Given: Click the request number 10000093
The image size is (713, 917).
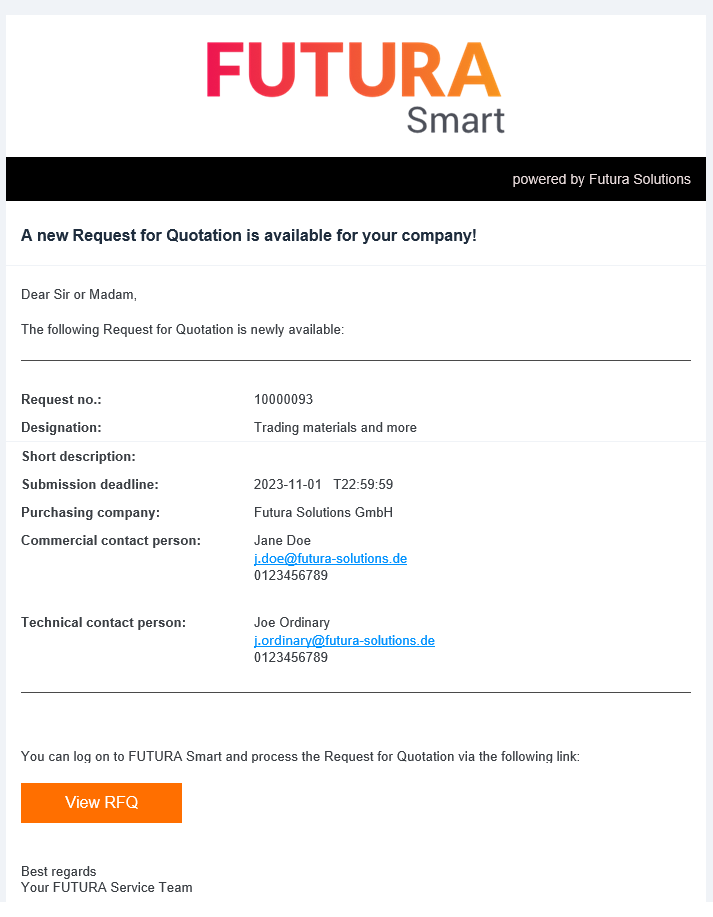Looking at the screenshot, I should click(x=283, y=399).
